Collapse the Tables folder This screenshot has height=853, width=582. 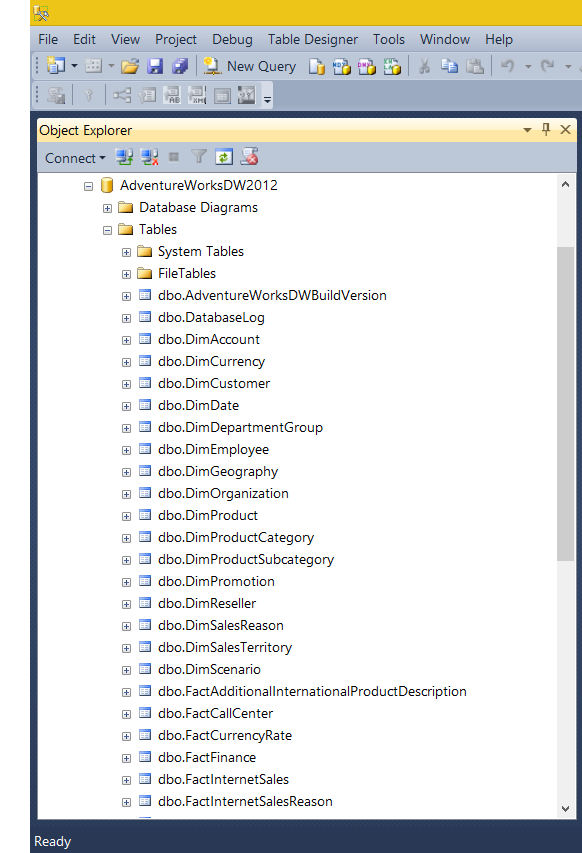(108, 230)
